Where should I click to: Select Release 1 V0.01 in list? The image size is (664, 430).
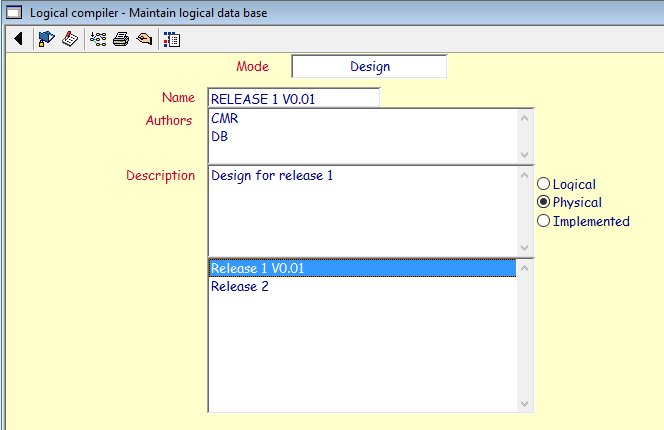pyautogui.click(x=362, y=268)
